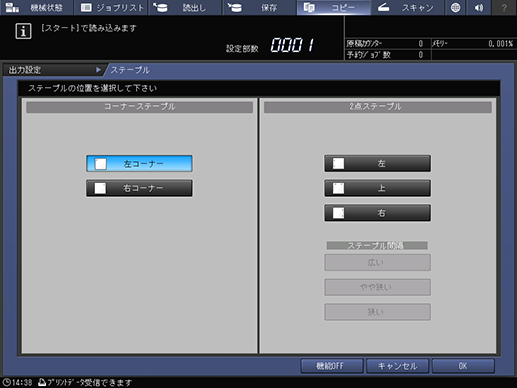This screenshot has width=517, height=388.
Task: Click the job list icon
Action: pyautogui.click(x=86, y=7)
